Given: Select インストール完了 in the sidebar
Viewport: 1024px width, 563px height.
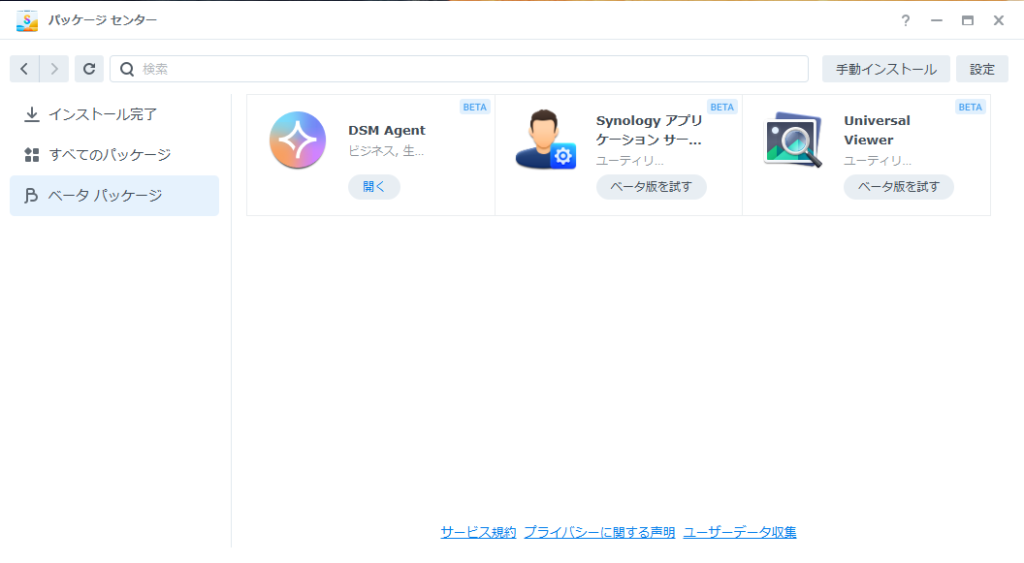Looking at the screenshot, I should point(114,114).
